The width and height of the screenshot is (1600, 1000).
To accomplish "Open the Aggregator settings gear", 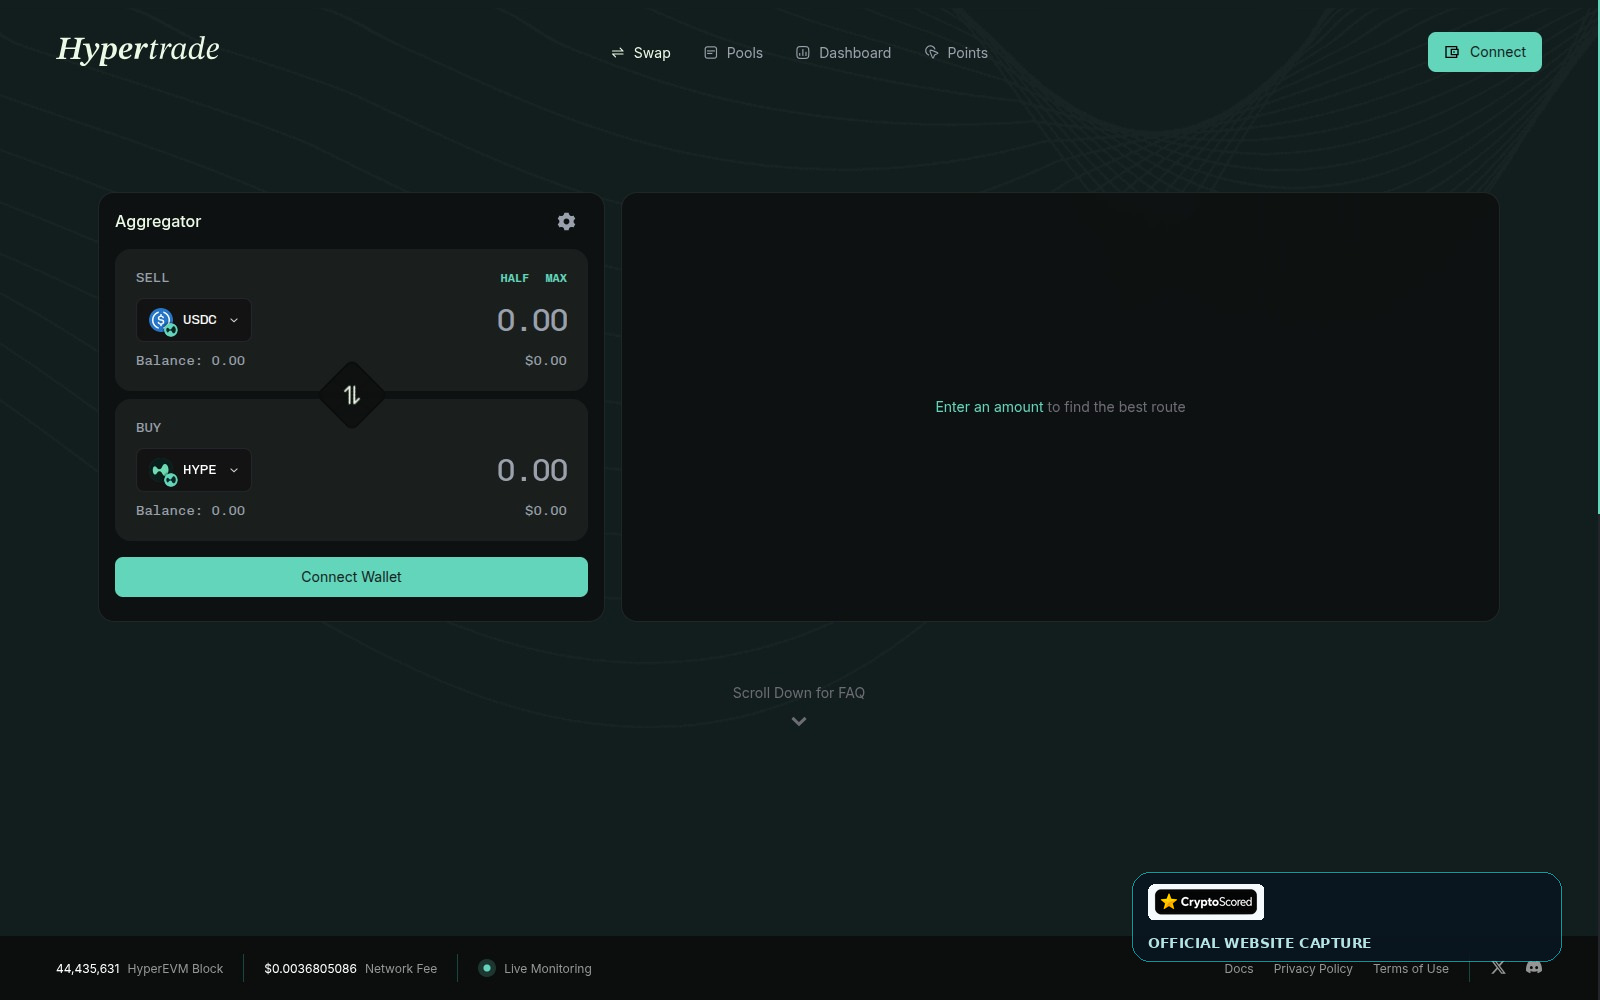I will [x=566, y=221].
